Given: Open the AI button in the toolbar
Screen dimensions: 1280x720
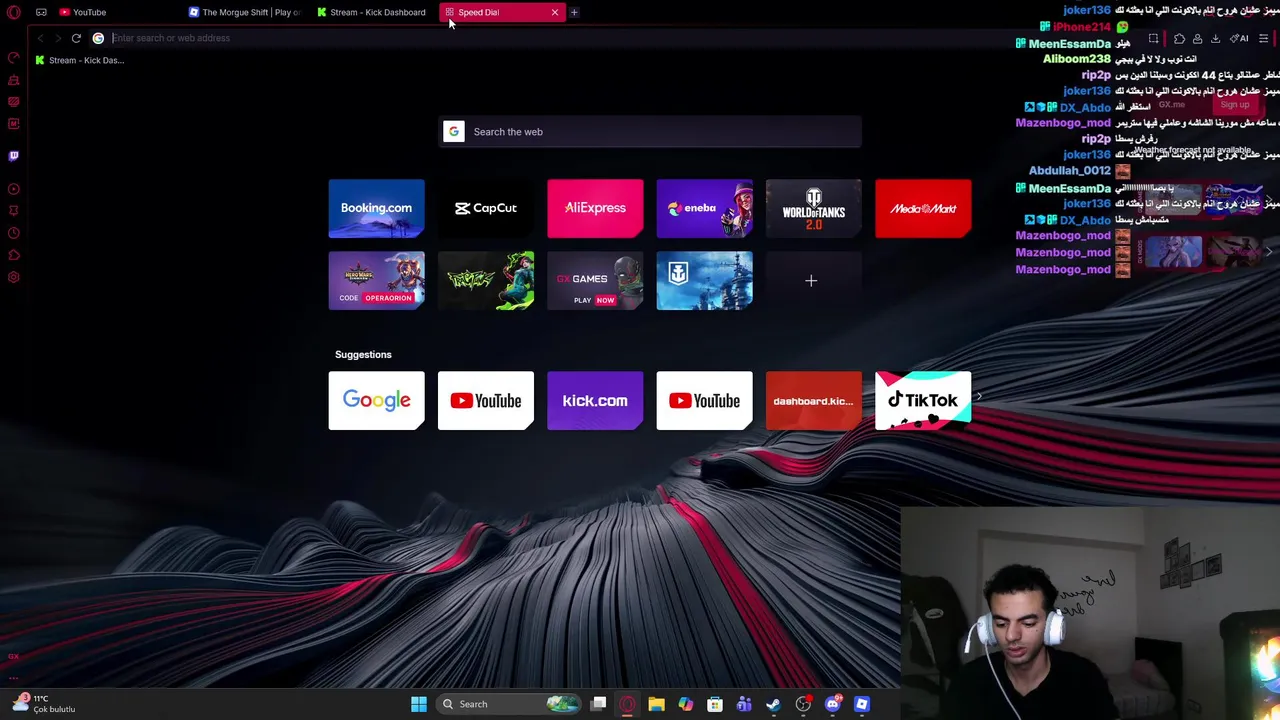Looking at the screenshot, I should click(1240, 38).
